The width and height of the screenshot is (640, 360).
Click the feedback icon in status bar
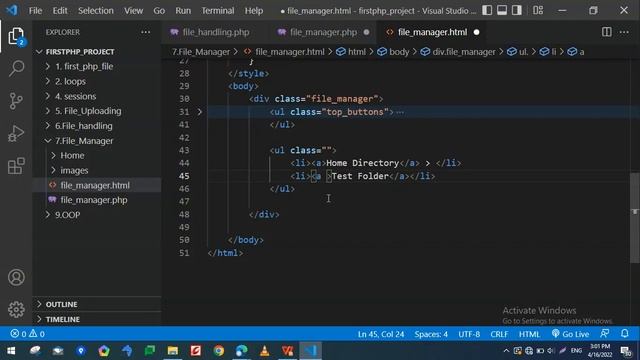[604, 334]
